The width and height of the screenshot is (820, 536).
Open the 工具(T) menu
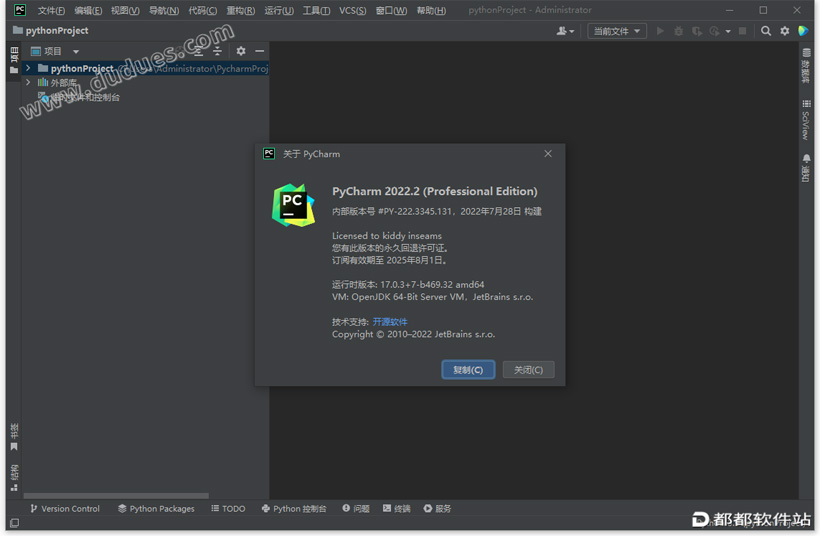pos(316,10)
